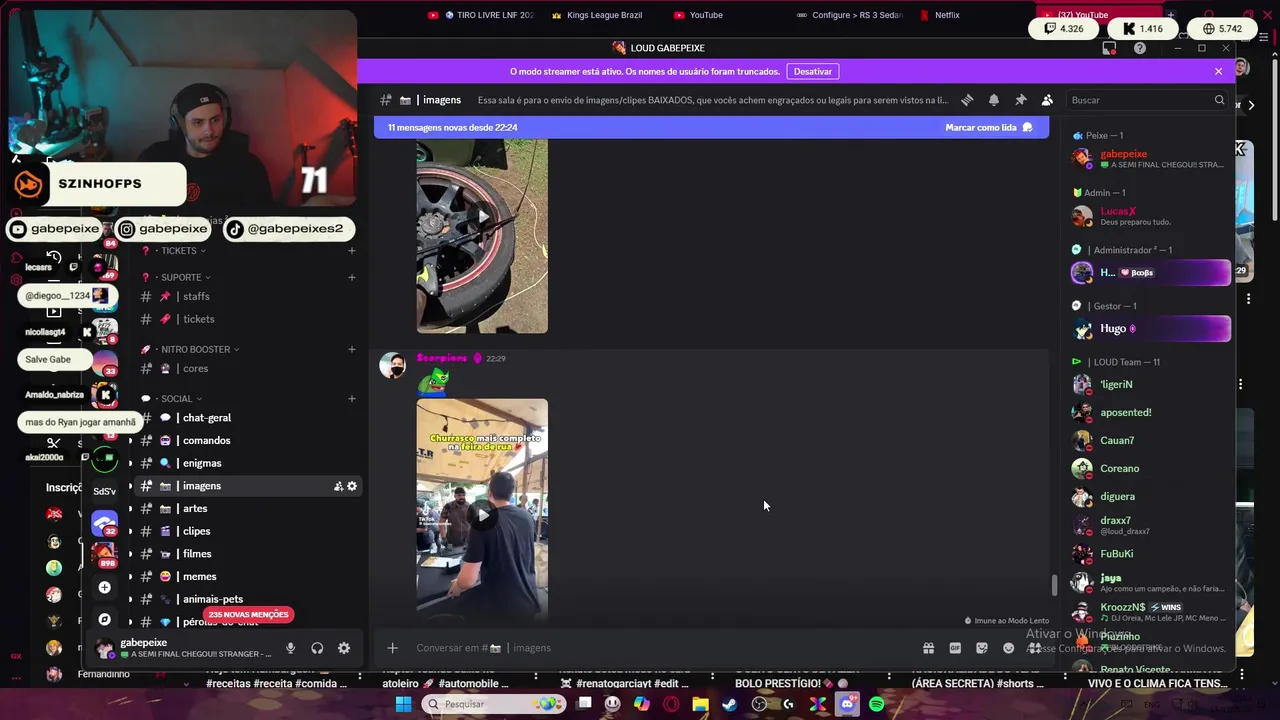This screenshot has width=1280, height=720.
Task: Mark messages as read via Marcar como lida
Action: click(x=989, y=128)
